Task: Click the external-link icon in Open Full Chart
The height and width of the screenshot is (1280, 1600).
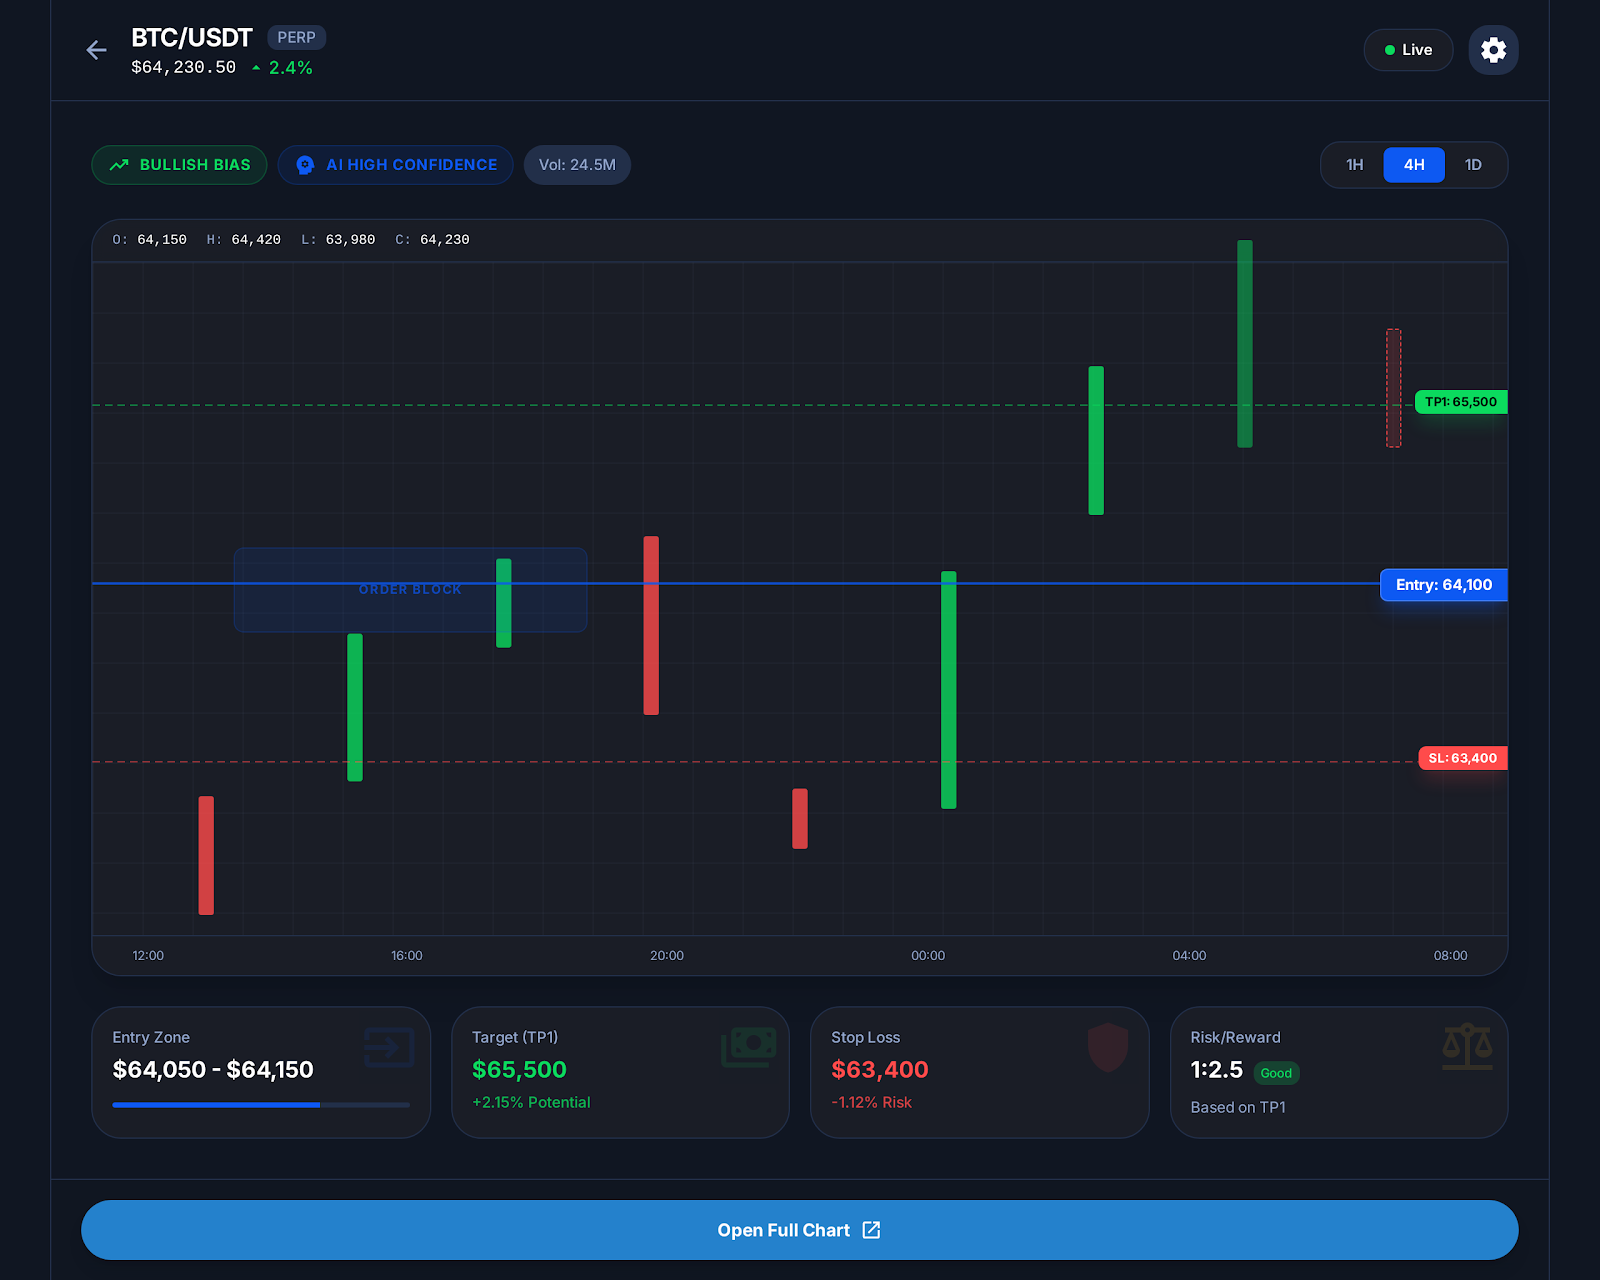Action: point(870,1230)
